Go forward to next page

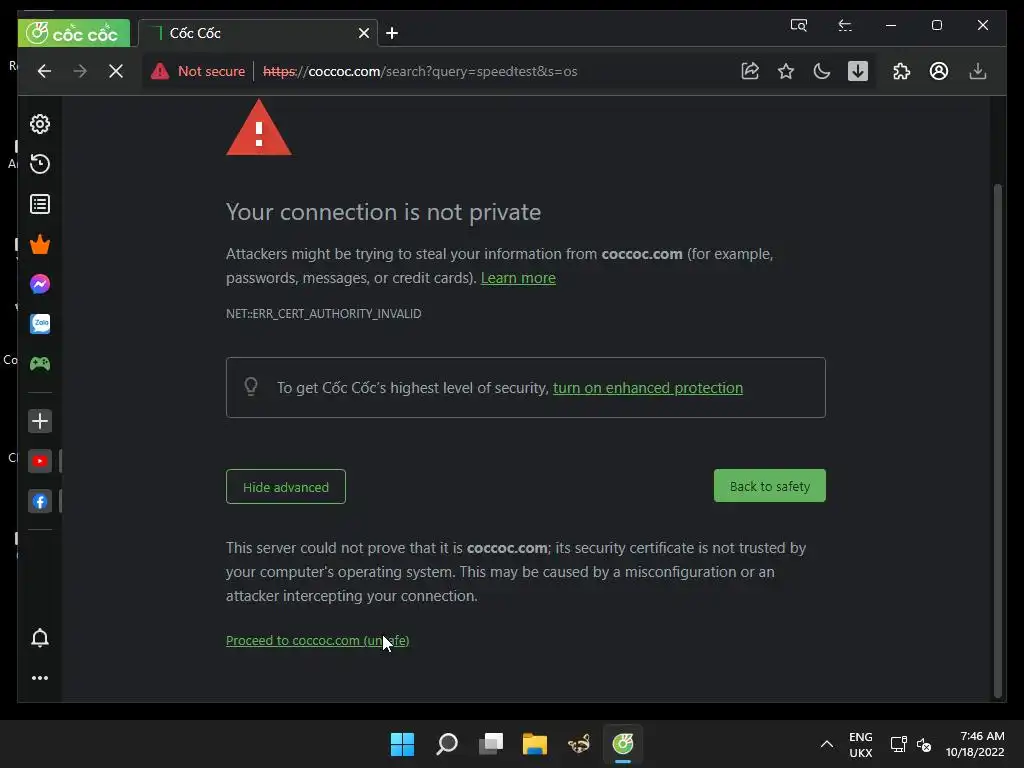click(x=80, y=71)
